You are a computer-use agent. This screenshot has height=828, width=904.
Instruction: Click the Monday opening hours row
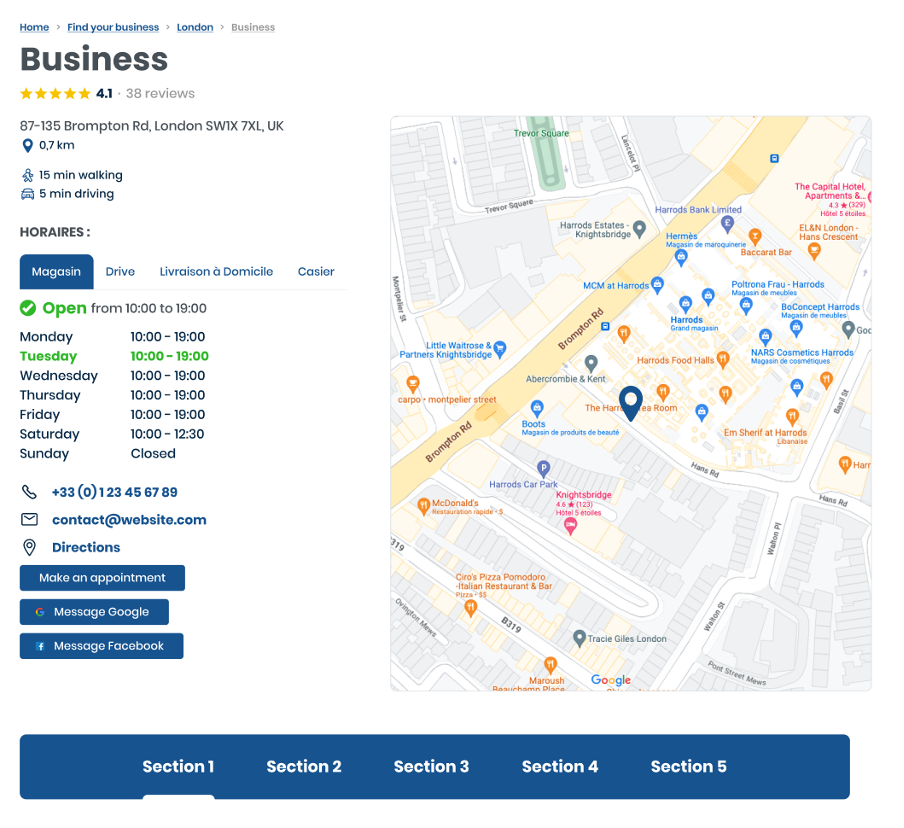[x=112, y=337]
